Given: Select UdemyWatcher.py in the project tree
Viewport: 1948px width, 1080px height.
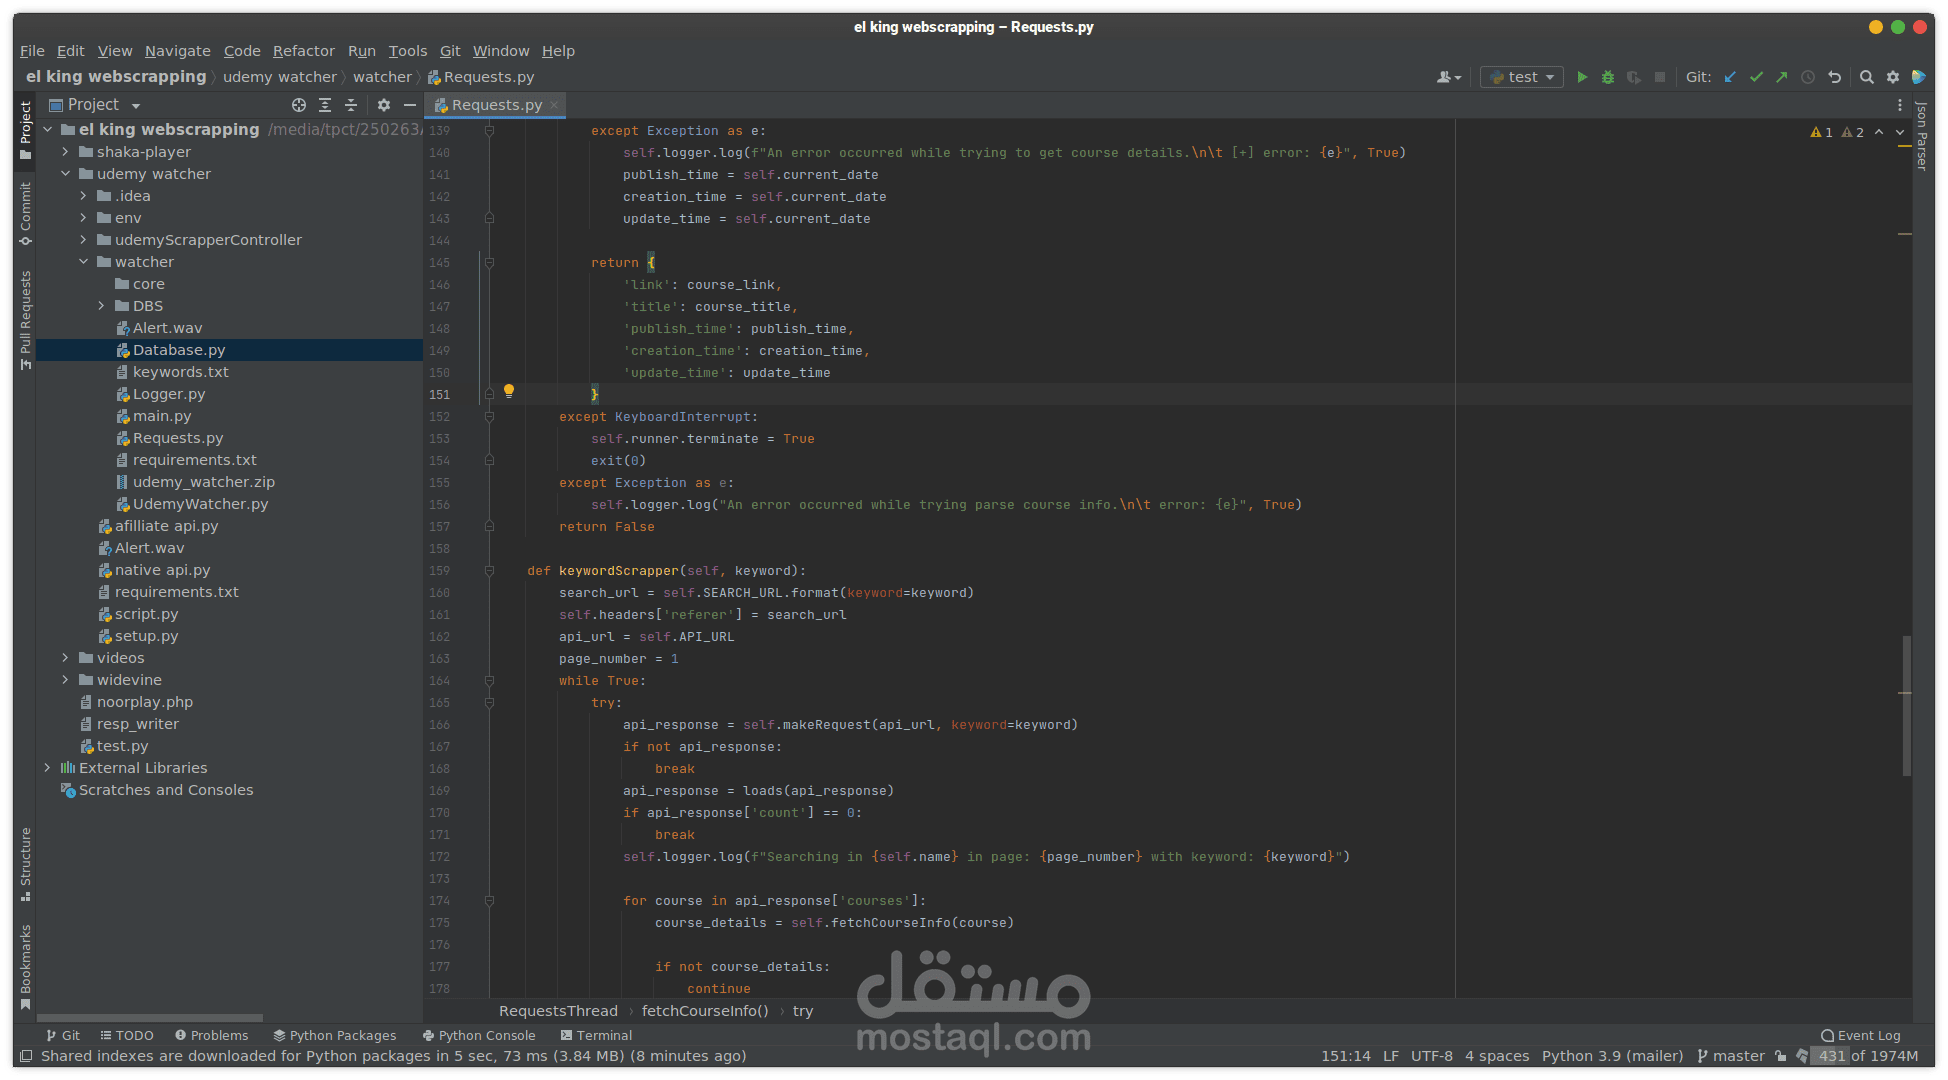Looking at the screenshot, I should point(200,504).
